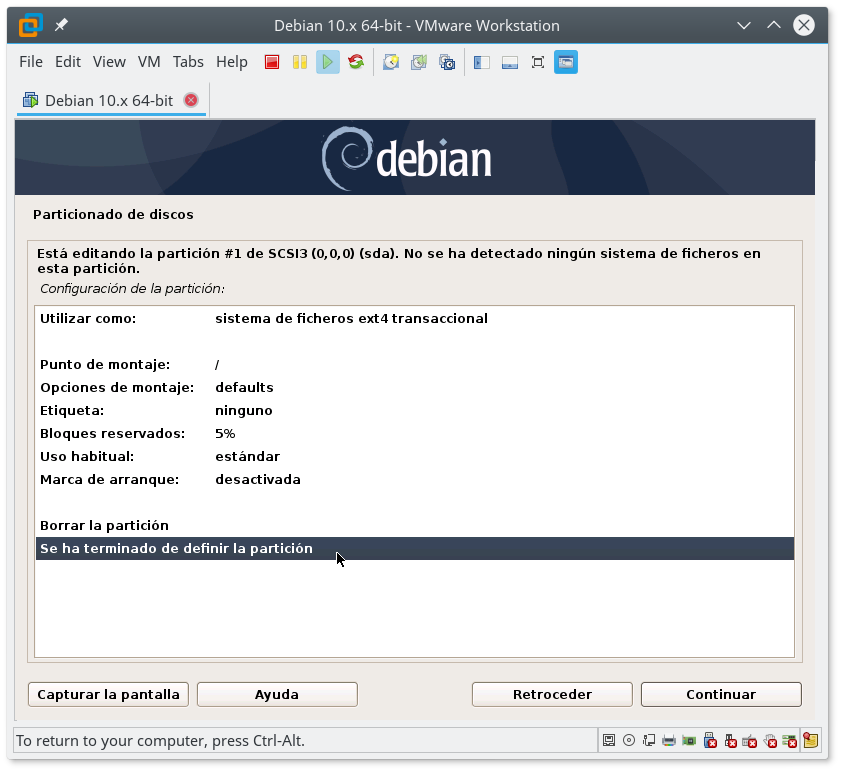Open the snapshot manager icon
The height and width of the screenshot is (772, 841).
[447, 62]
